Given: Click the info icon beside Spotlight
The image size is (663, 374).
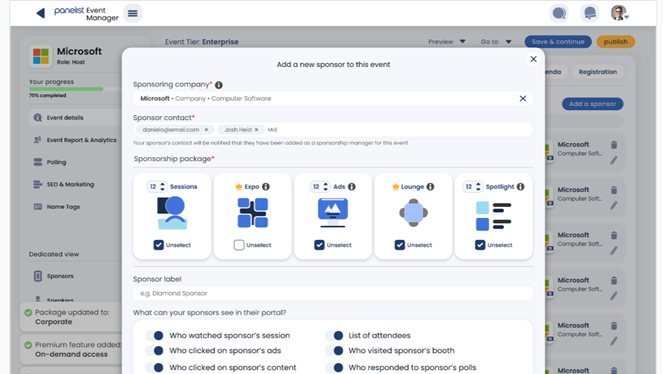Looking at the screenshot, I should [521, 186].
